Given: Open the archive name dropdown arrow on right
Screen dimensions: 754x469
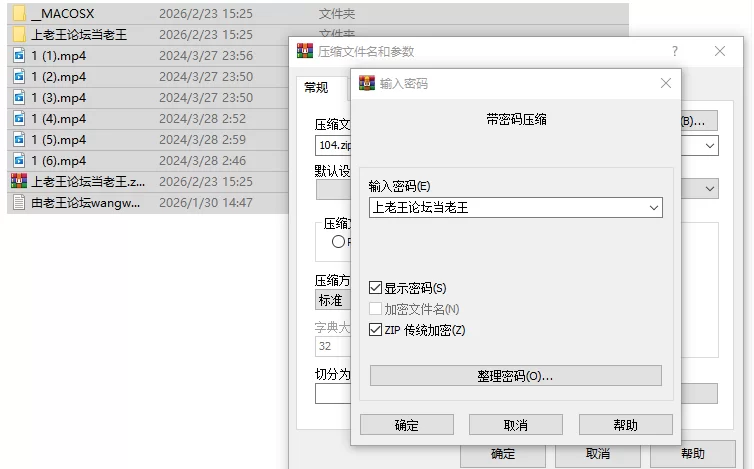Looking at the screenshot, I should pyautogui.click(x=710, y=145).
